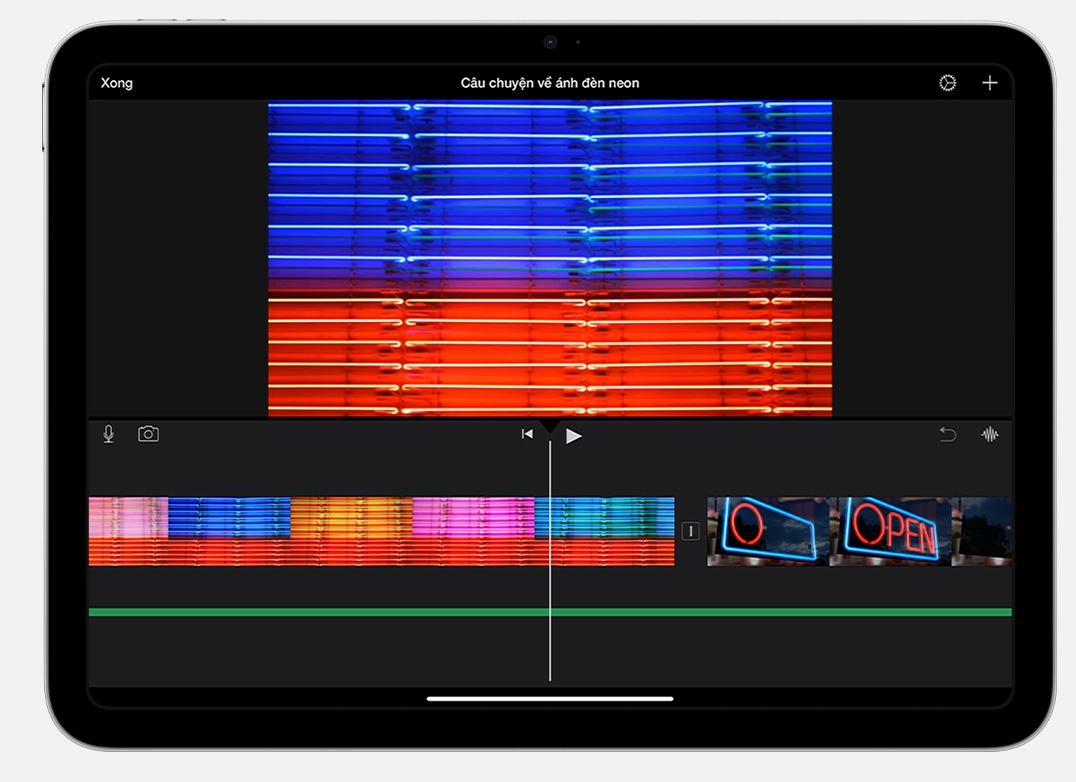Viewport: 1076px width, 782px height.
Task: Record a voiceover with the microphone icon
Action: coord(109,434)
